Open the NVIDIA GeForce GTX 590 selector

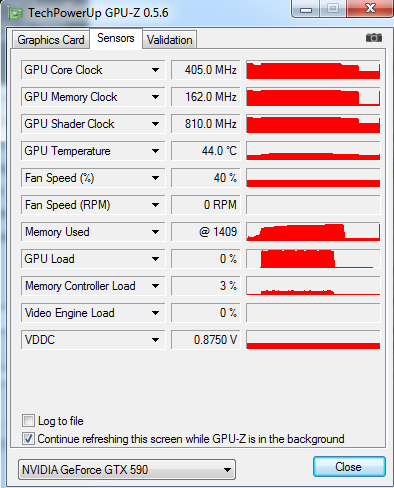(127, 470)
